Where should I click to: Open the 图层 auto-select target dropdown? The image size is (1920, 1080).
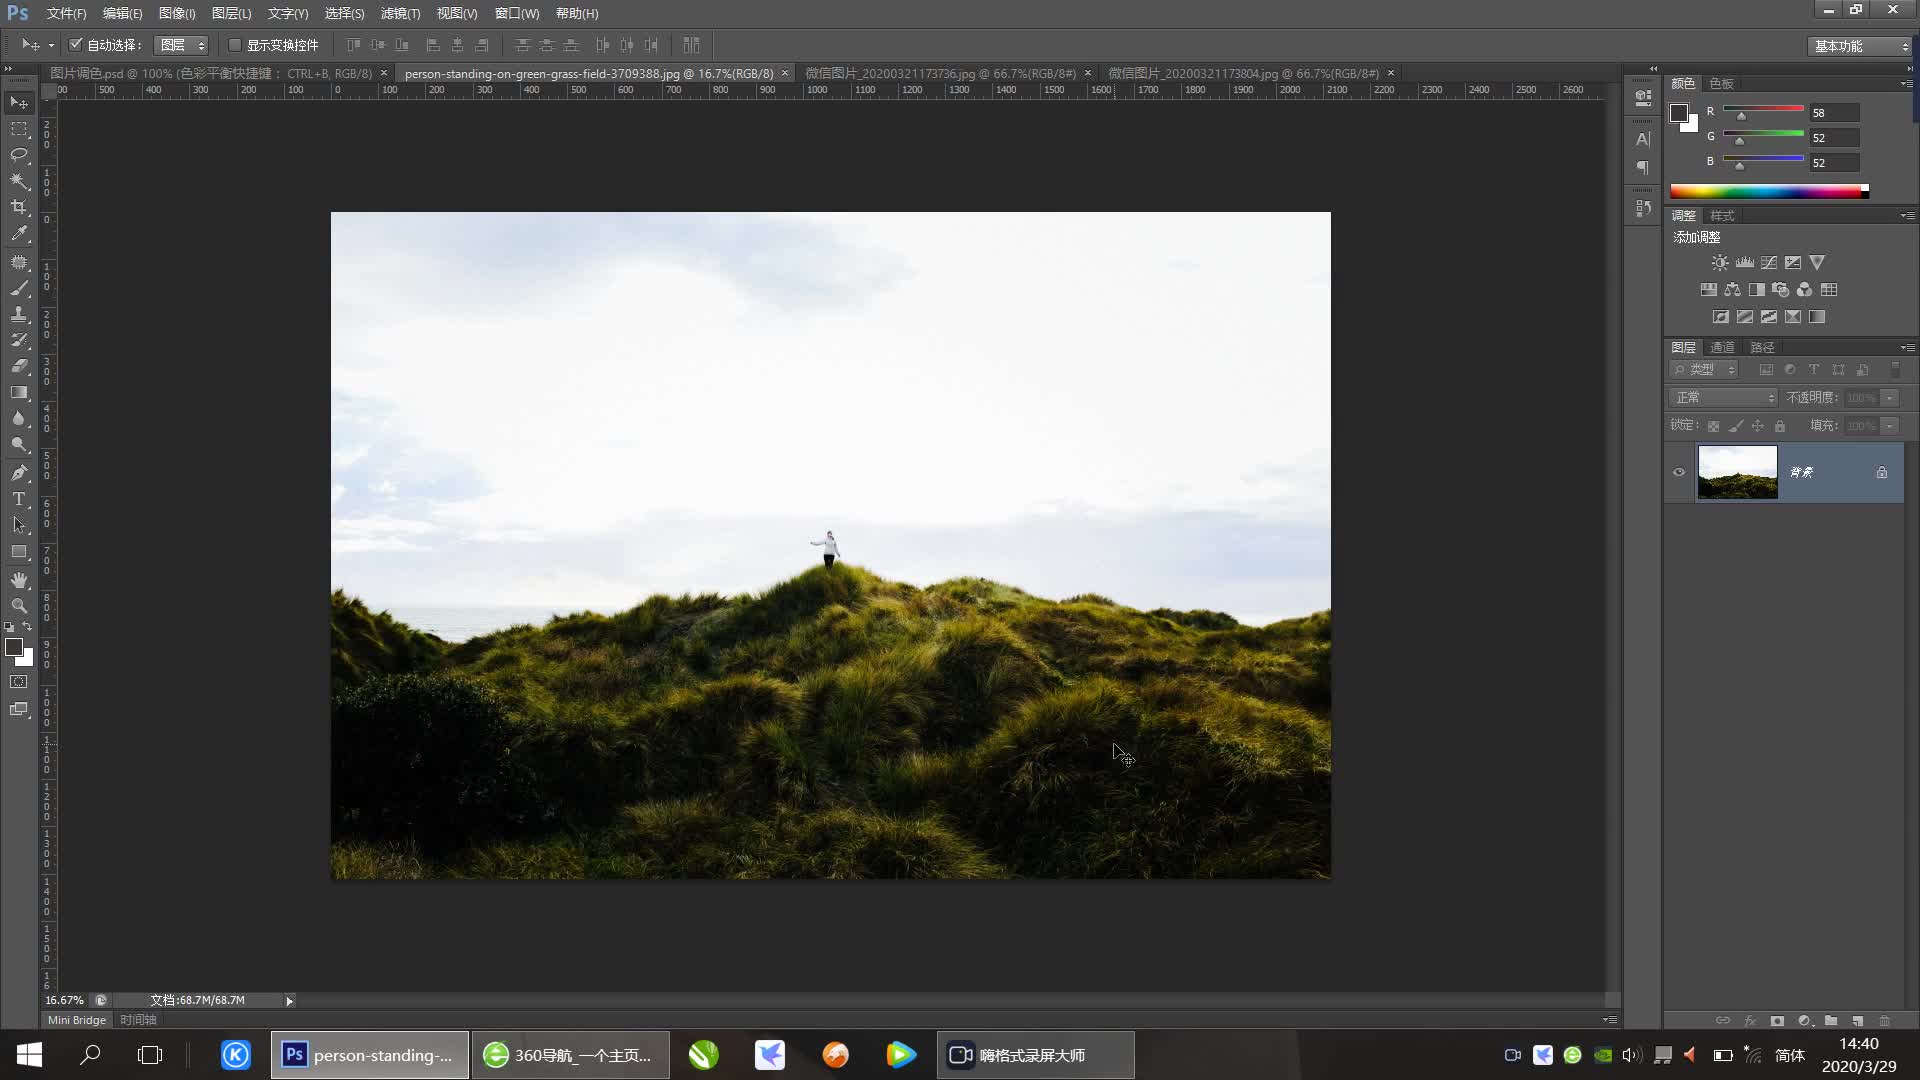click(x=182, y=45)
